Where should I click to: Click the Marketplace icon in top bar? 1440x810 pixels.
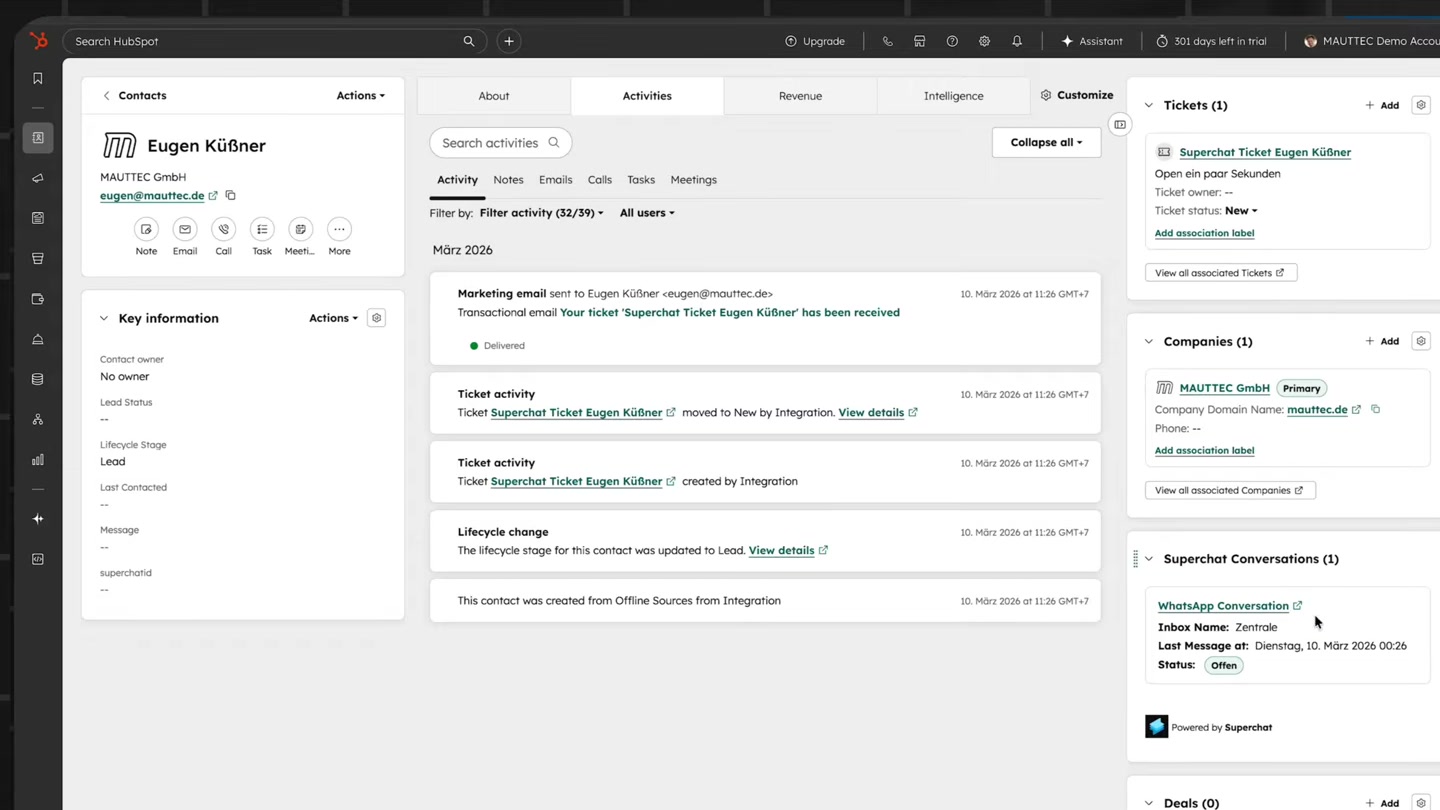pyautogui.click(x=919, y=41)
